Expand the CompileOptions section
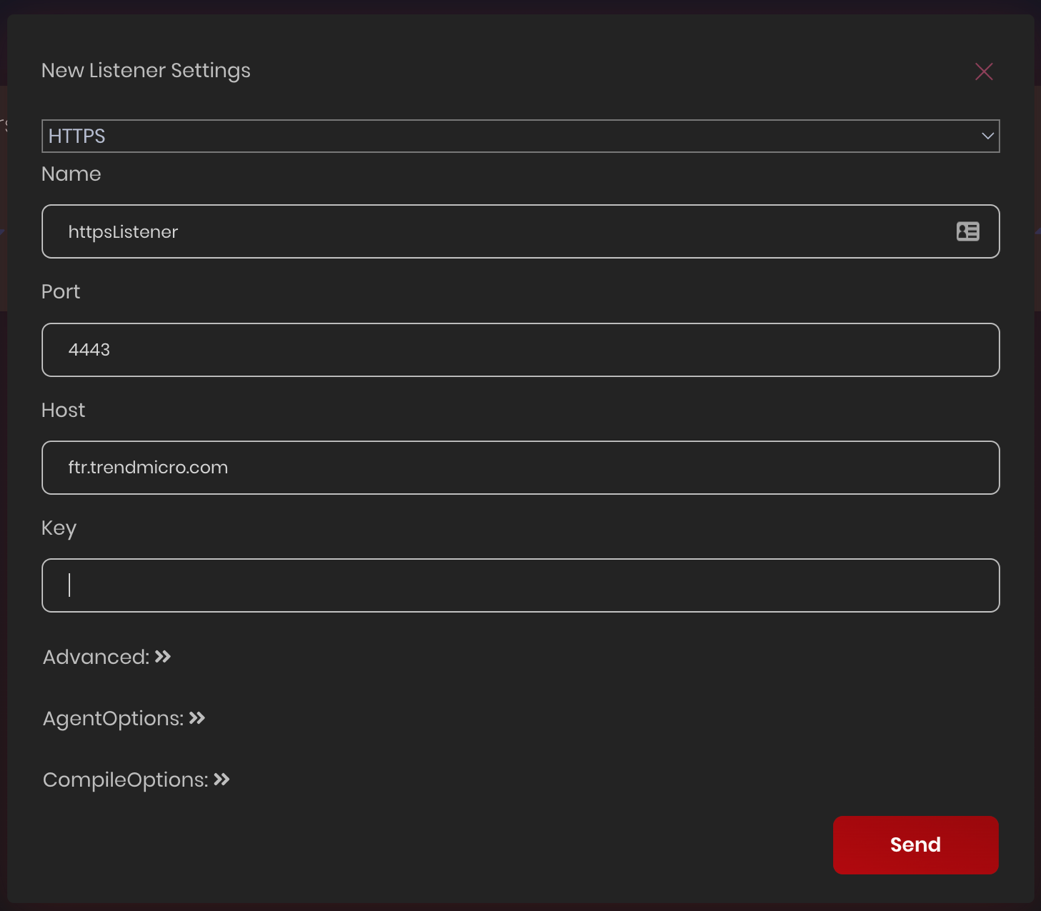The width and height of the screenshot is (1041, 911). pyautogui.click(x=125, y=780)
